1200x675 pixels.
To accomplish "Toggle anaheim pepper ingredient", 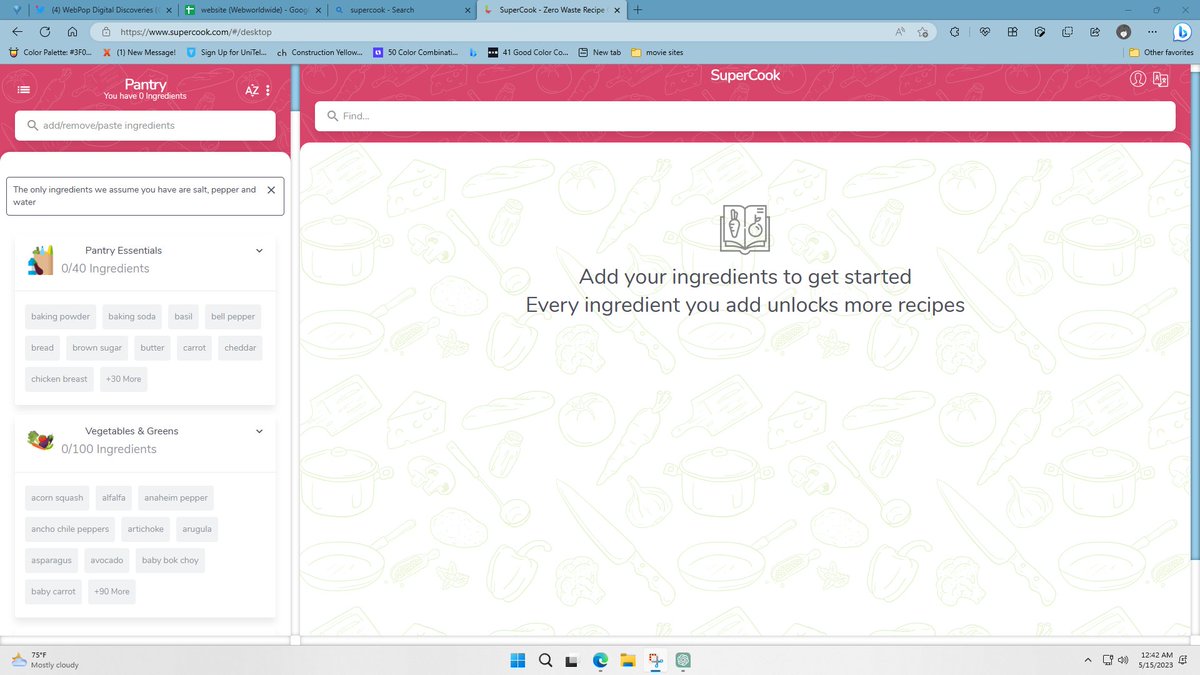I will [x=176, y=498].
